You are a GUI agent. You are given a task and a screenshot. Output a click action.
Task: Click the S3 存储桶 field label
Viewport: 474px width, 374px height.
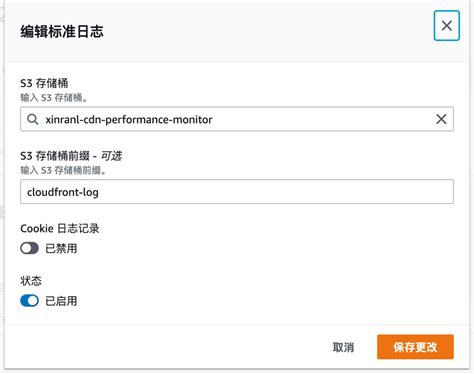(x=44, y=83)
